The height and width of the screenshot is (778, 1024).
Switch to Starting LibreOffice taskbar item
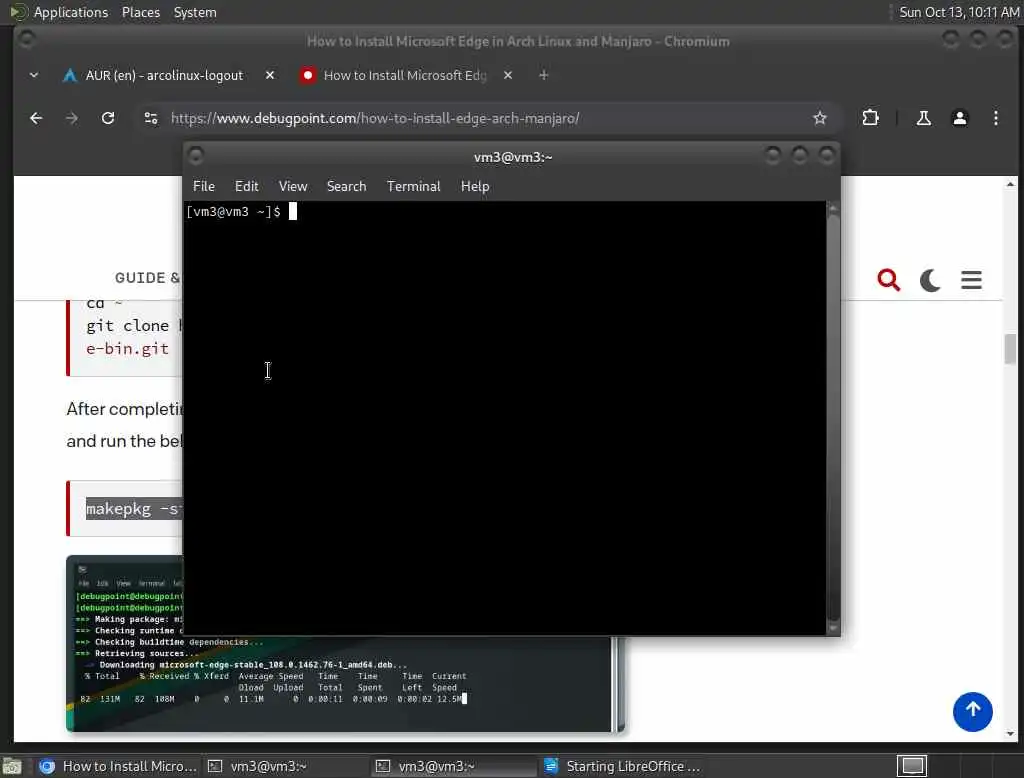tap(622, 766)
